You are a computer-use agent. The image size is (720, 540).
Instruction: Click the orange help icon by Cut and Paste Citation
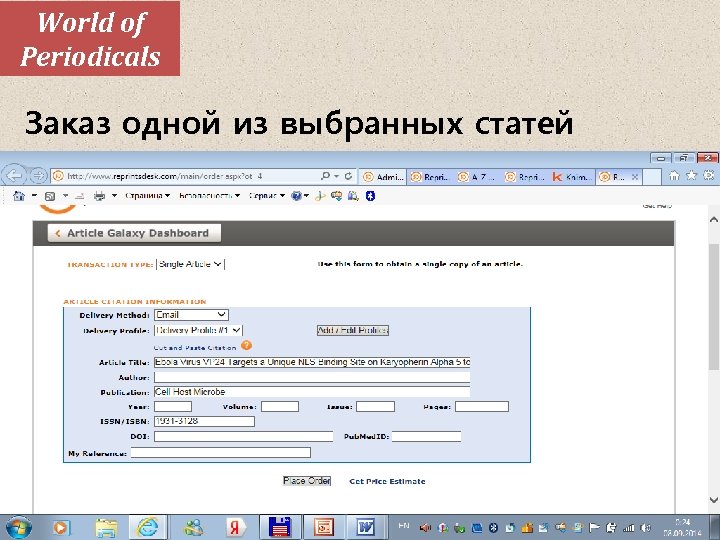click(x=247, y=345)
